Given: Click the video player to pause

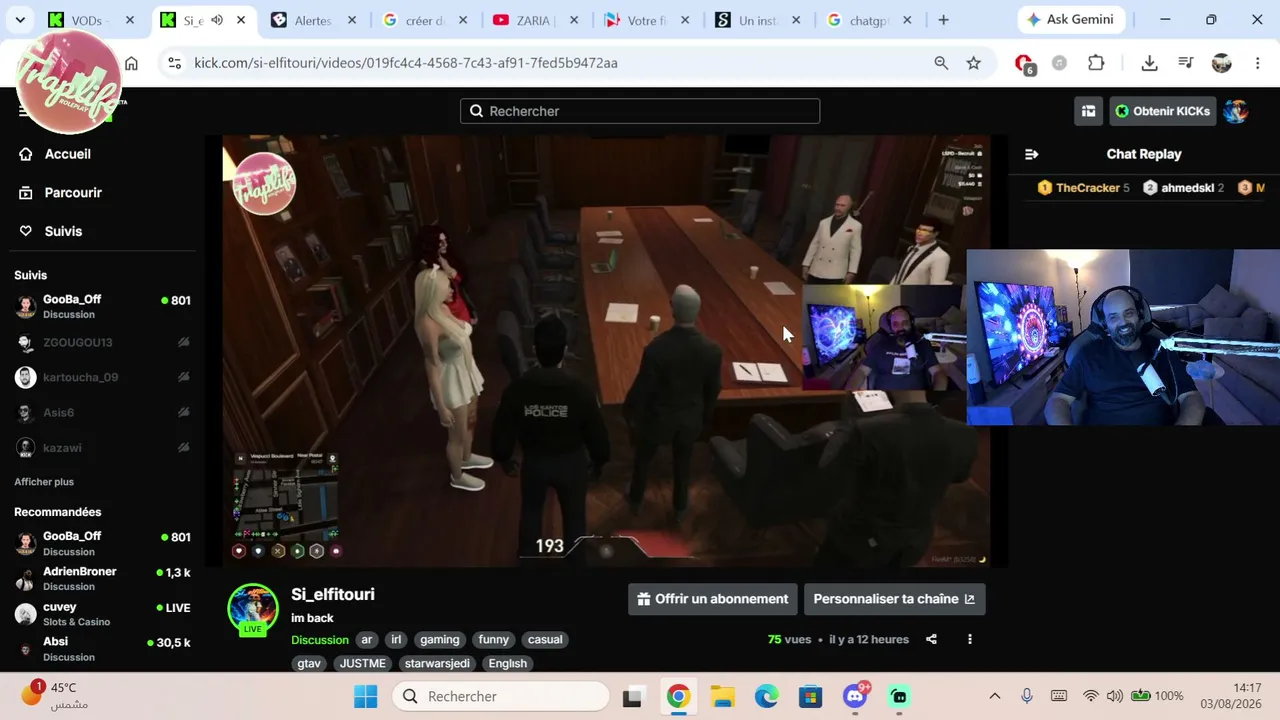Looking at the screenshot, I should pos(606,351).
